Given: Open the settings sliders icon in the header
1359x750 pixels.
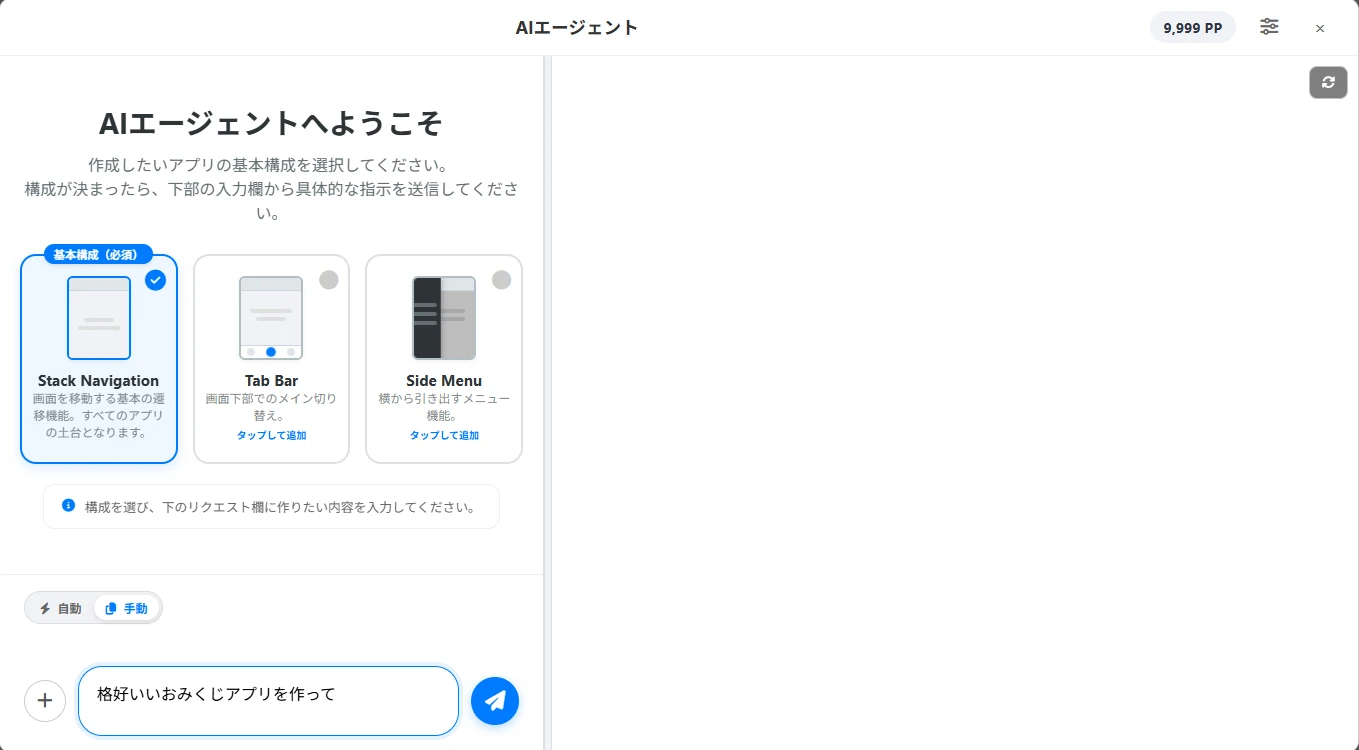Looking at the screenshot, I should [1269, 27].
